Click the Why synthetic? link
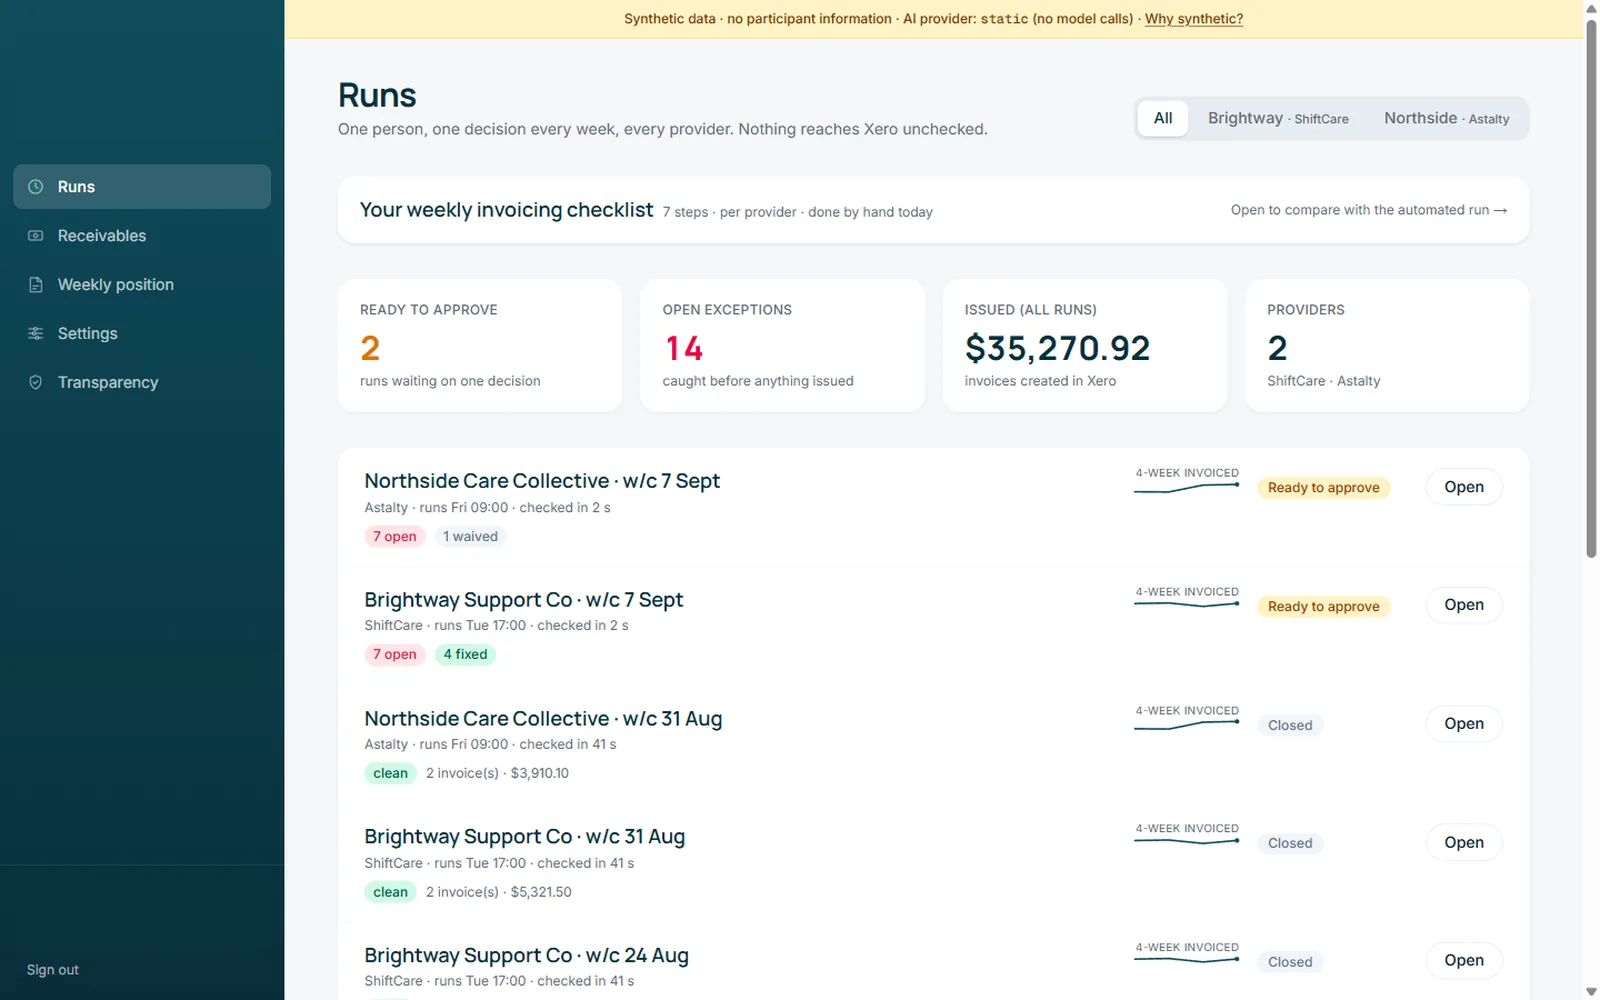 pos(1194,19)
